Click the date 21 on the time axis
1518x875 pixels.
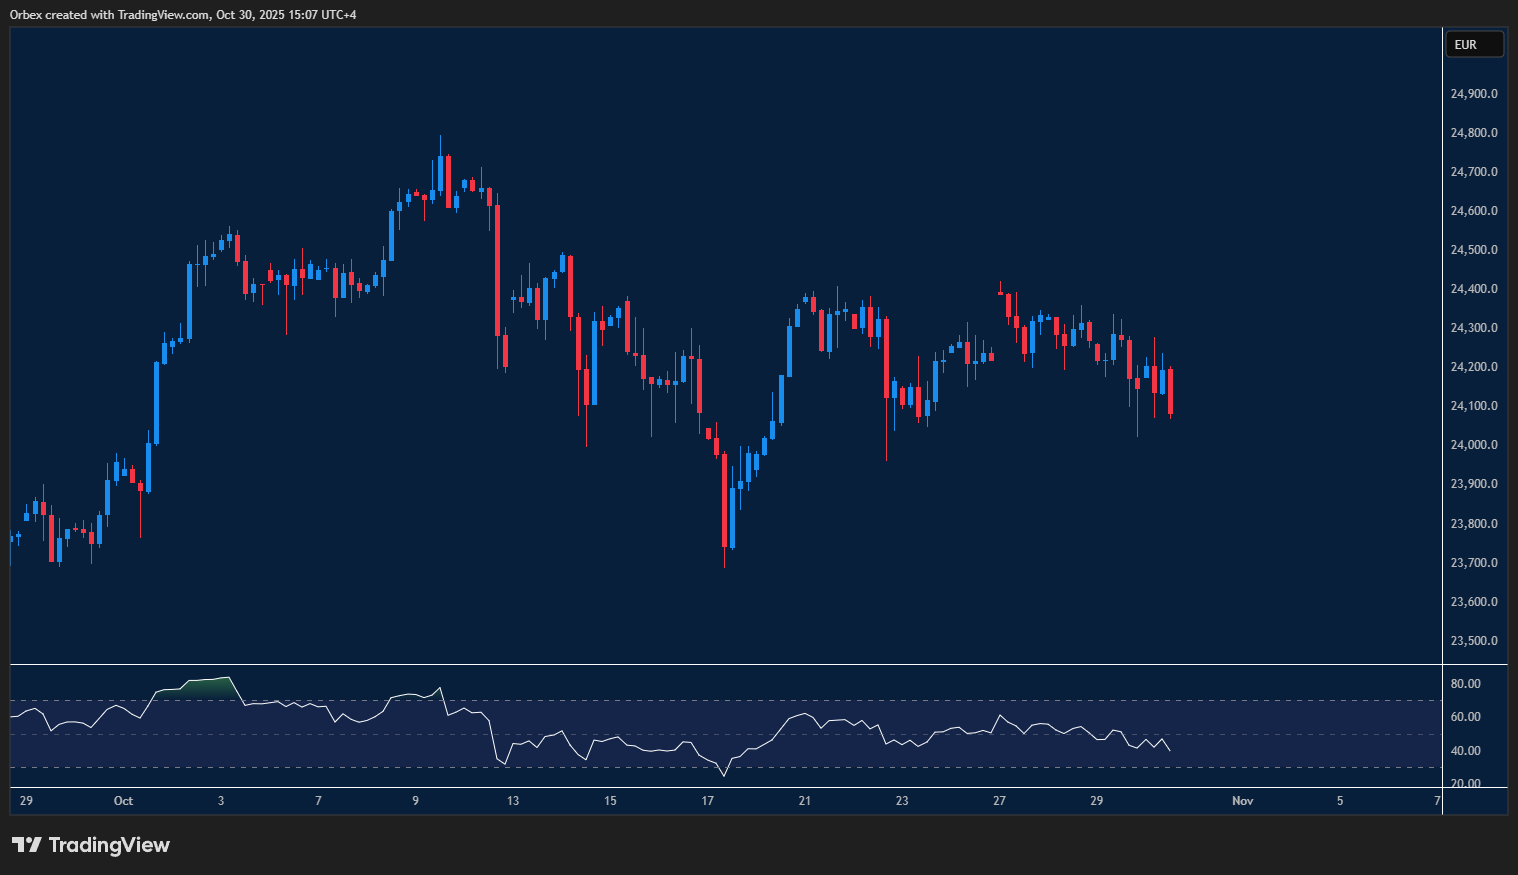[804, 800]
